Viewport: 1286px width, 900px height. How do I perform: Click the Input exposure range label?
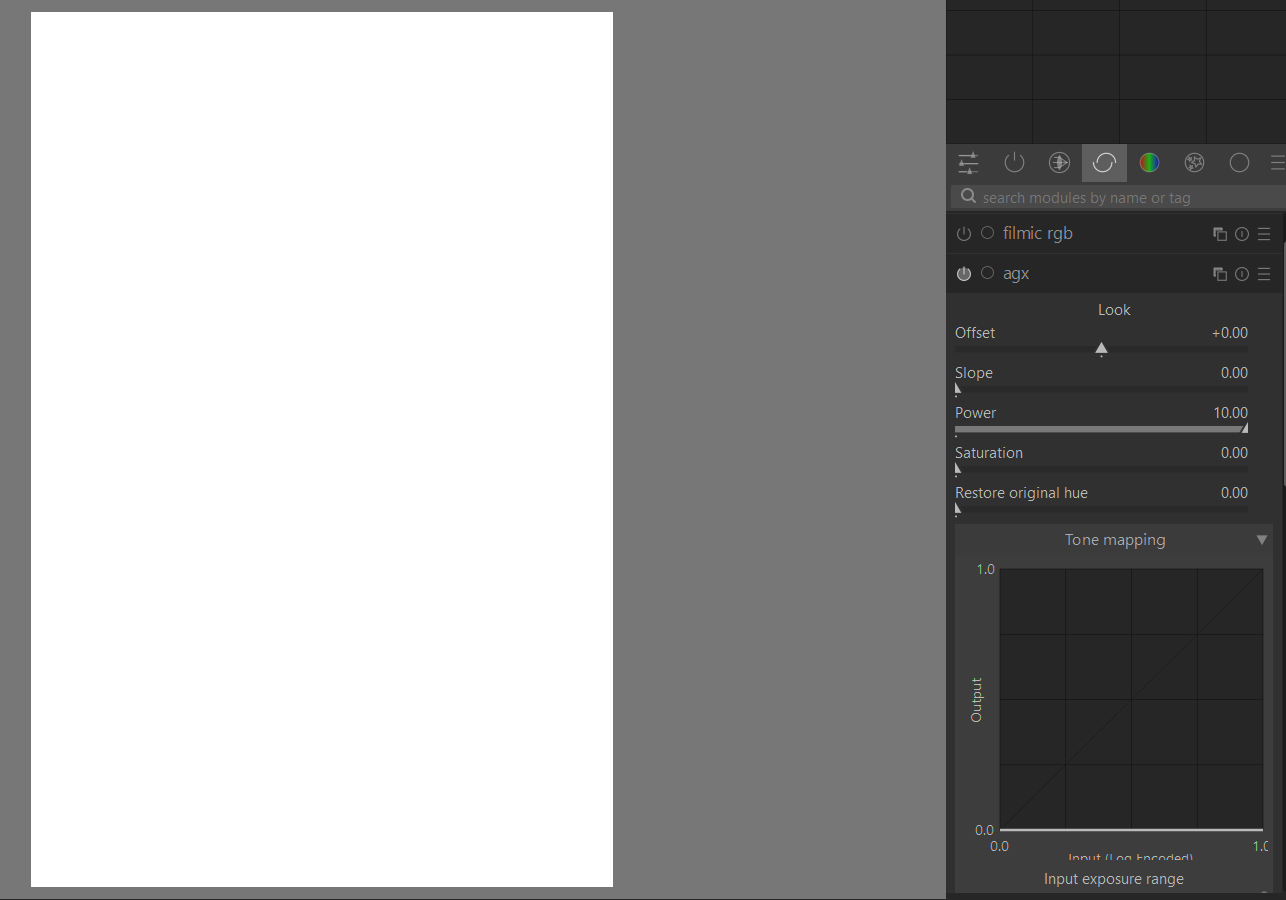pyautogui.click(x=1114, y=879)
